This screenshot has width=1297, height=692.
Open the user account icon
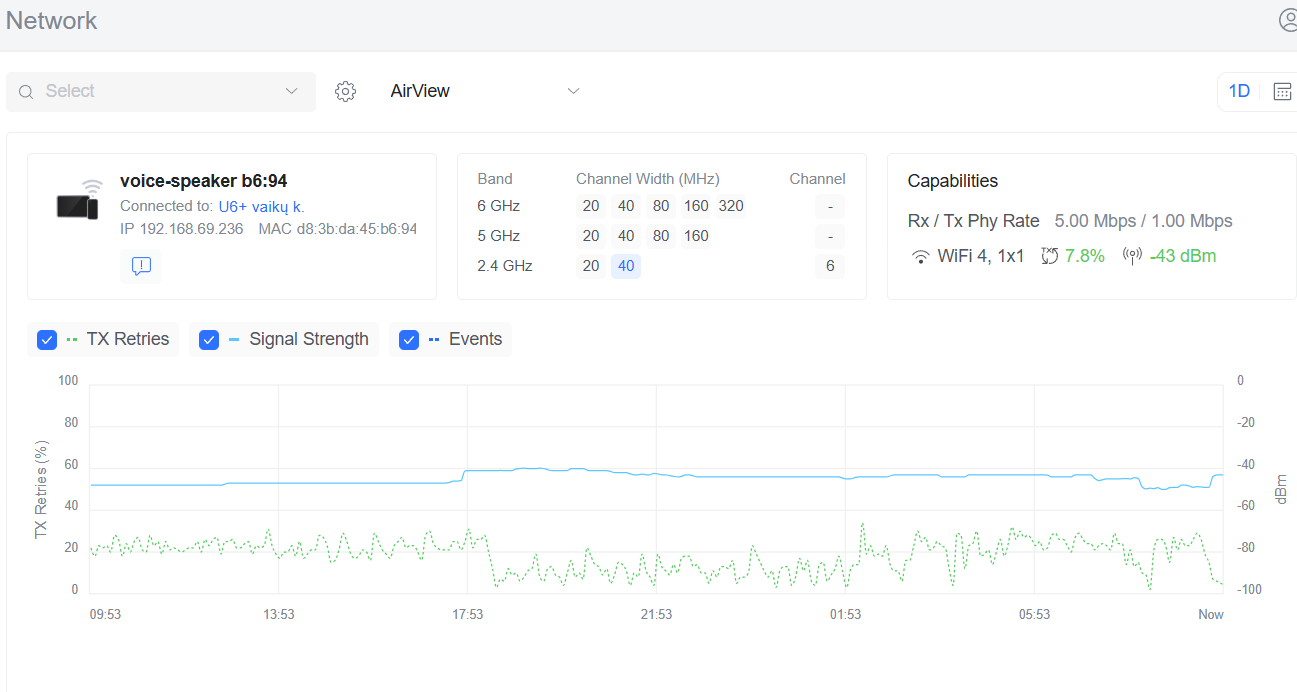click(1288, 20)
